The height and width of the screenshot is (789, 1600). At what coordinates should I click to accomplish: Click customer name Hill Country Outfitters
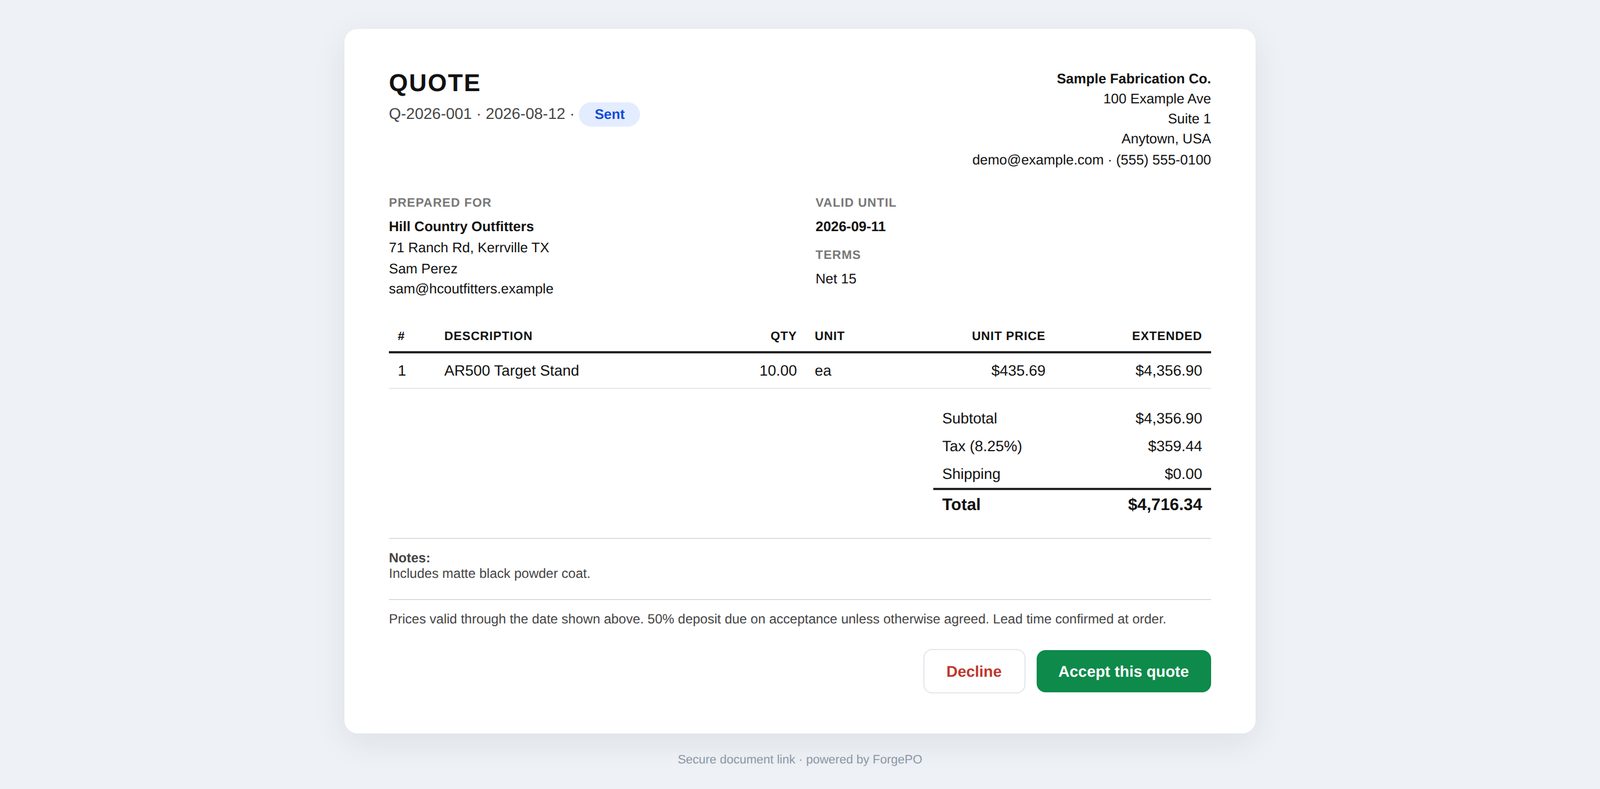[x=461, y=226]
